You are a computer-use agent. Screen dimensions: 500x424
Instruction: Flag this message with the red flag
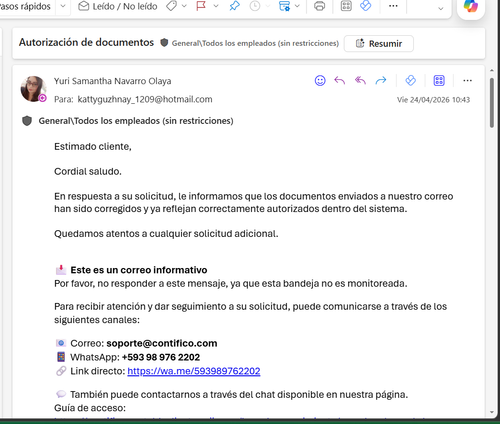click(x=201, y=6)
